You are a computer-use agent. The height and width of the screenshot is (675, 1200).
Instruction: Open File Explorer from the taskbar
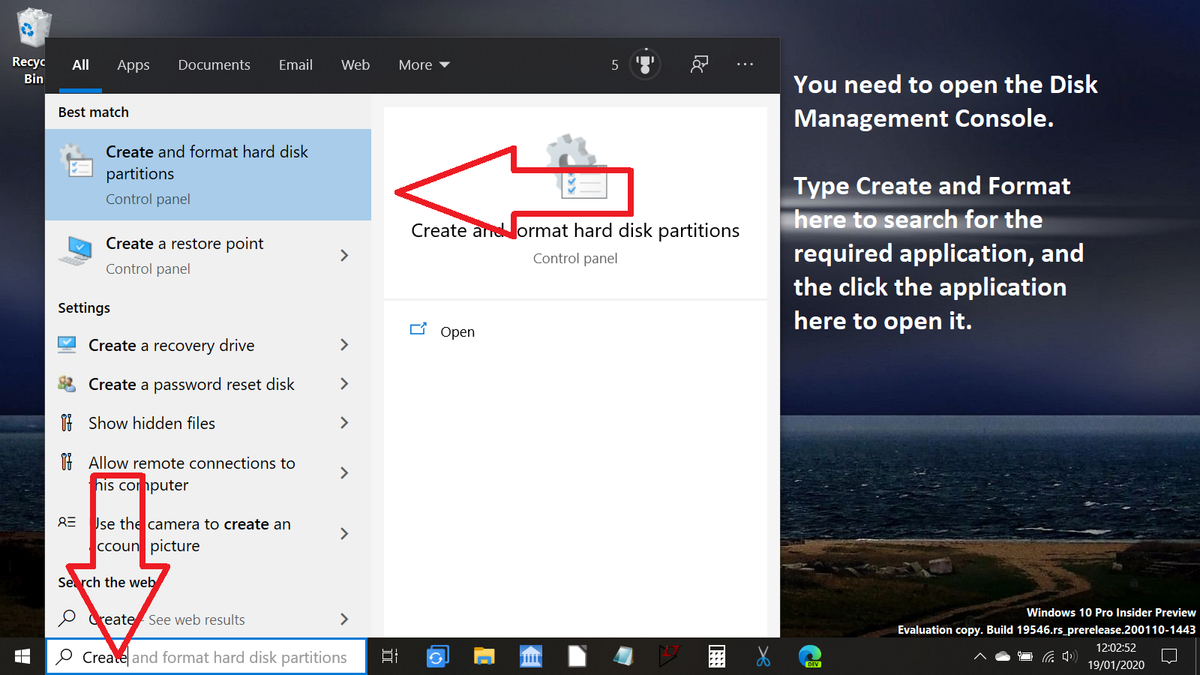[484, 657]
